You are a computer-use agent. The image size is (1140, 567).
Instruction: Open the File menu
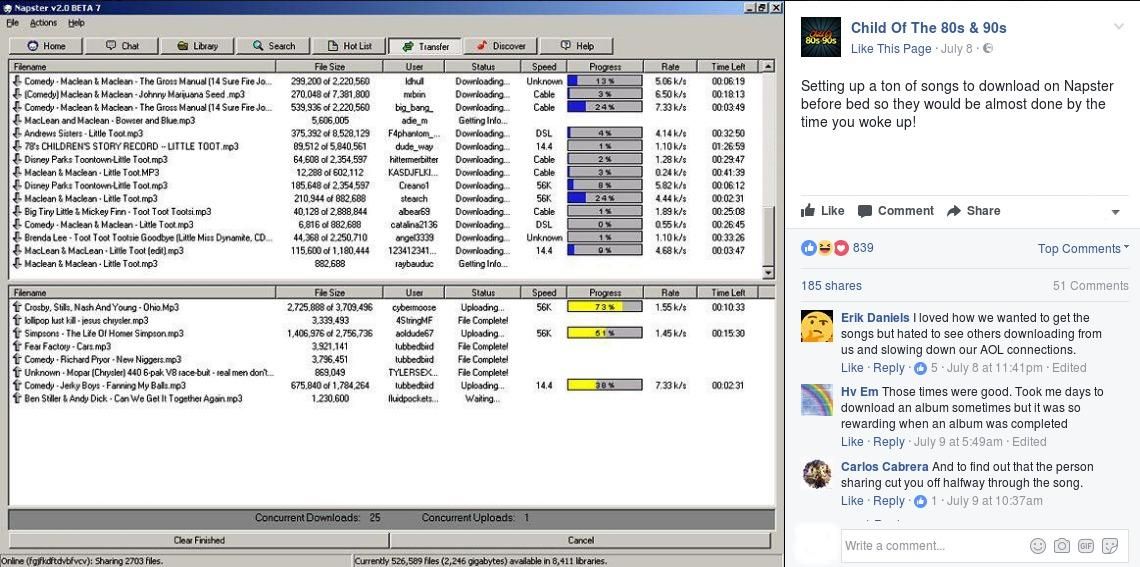pyautogui.click(x=12, y=23)
